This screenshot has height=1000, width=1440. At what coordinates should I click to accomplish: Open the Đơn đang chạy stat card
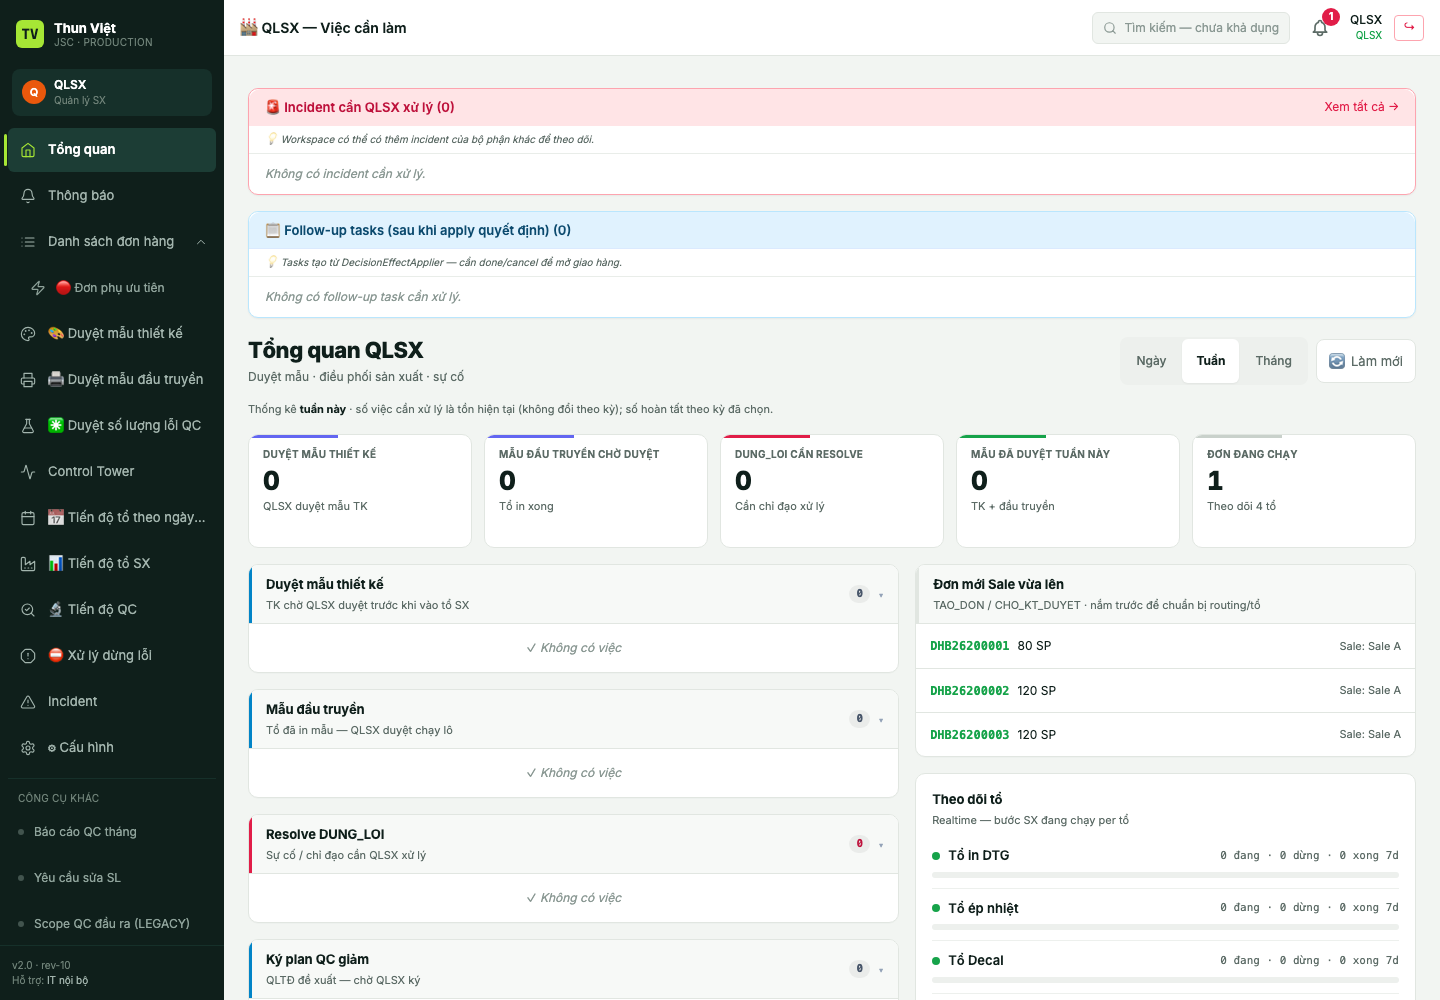coord(1304,491)
